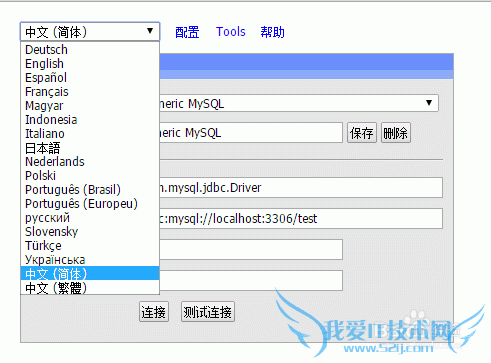Select Deutsch from the language list
This screenshot has width=491, height=363.
pos(90,49)
